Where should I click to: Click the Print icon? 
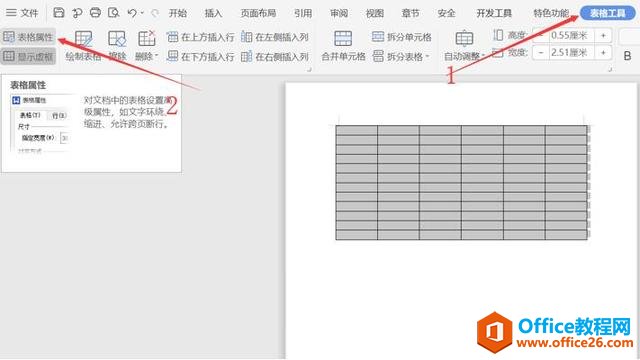pyautogui.click(x=95, y=13)
